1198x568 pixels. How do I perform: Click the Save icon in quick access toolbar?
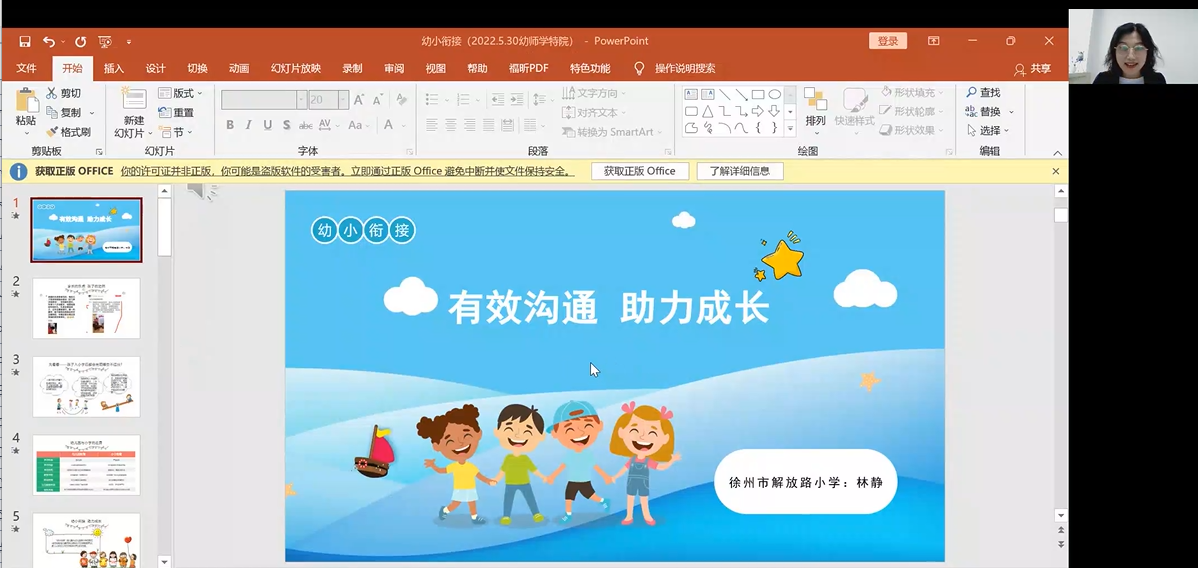pyautogui.click(x=25, y=41)
